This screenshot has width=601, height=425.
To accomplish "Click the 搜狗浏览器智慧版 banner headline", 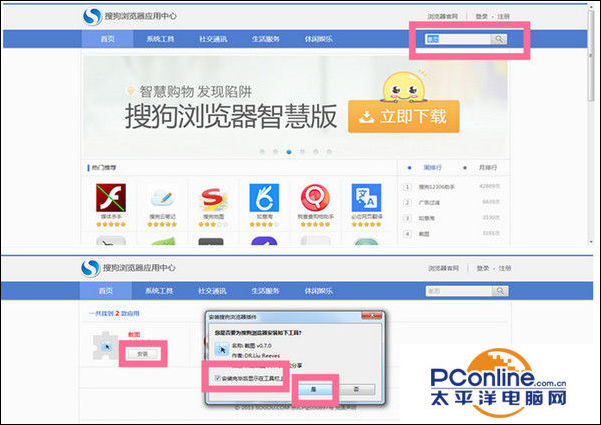I will coord(231,117).
